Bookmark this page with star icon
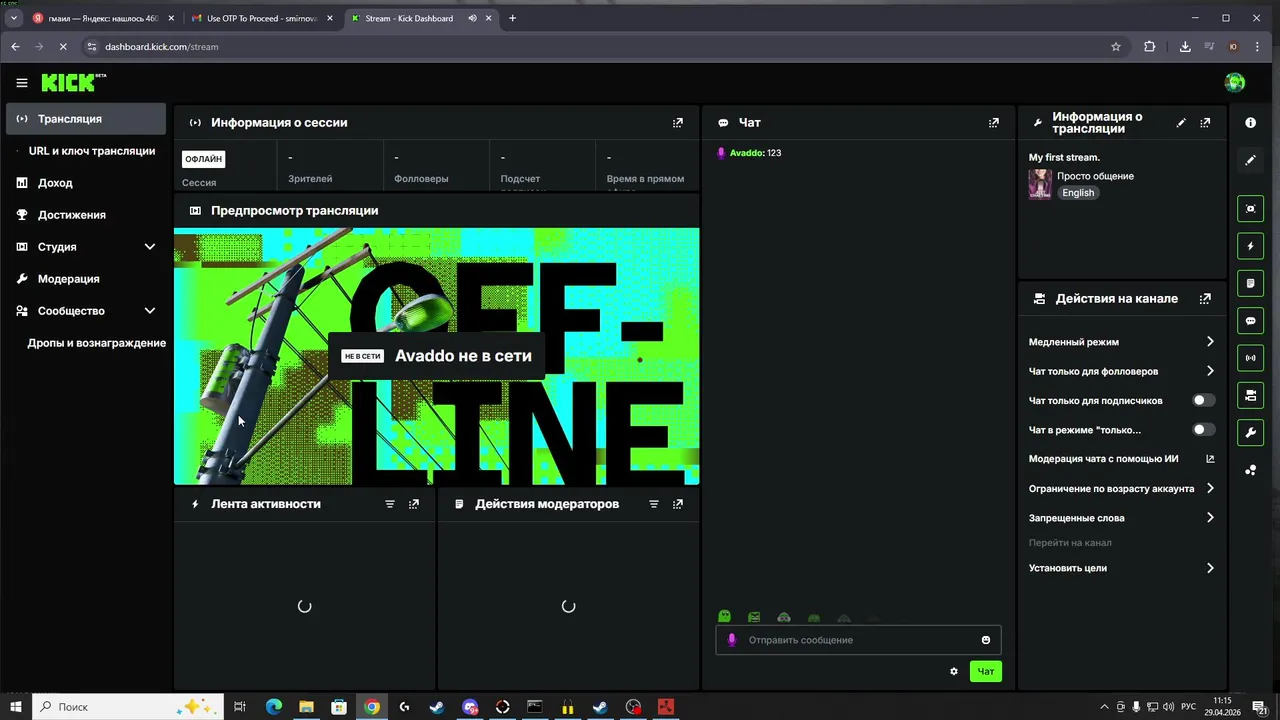The width and height of the screenshot is (1280, 720). click(1116, 46)
